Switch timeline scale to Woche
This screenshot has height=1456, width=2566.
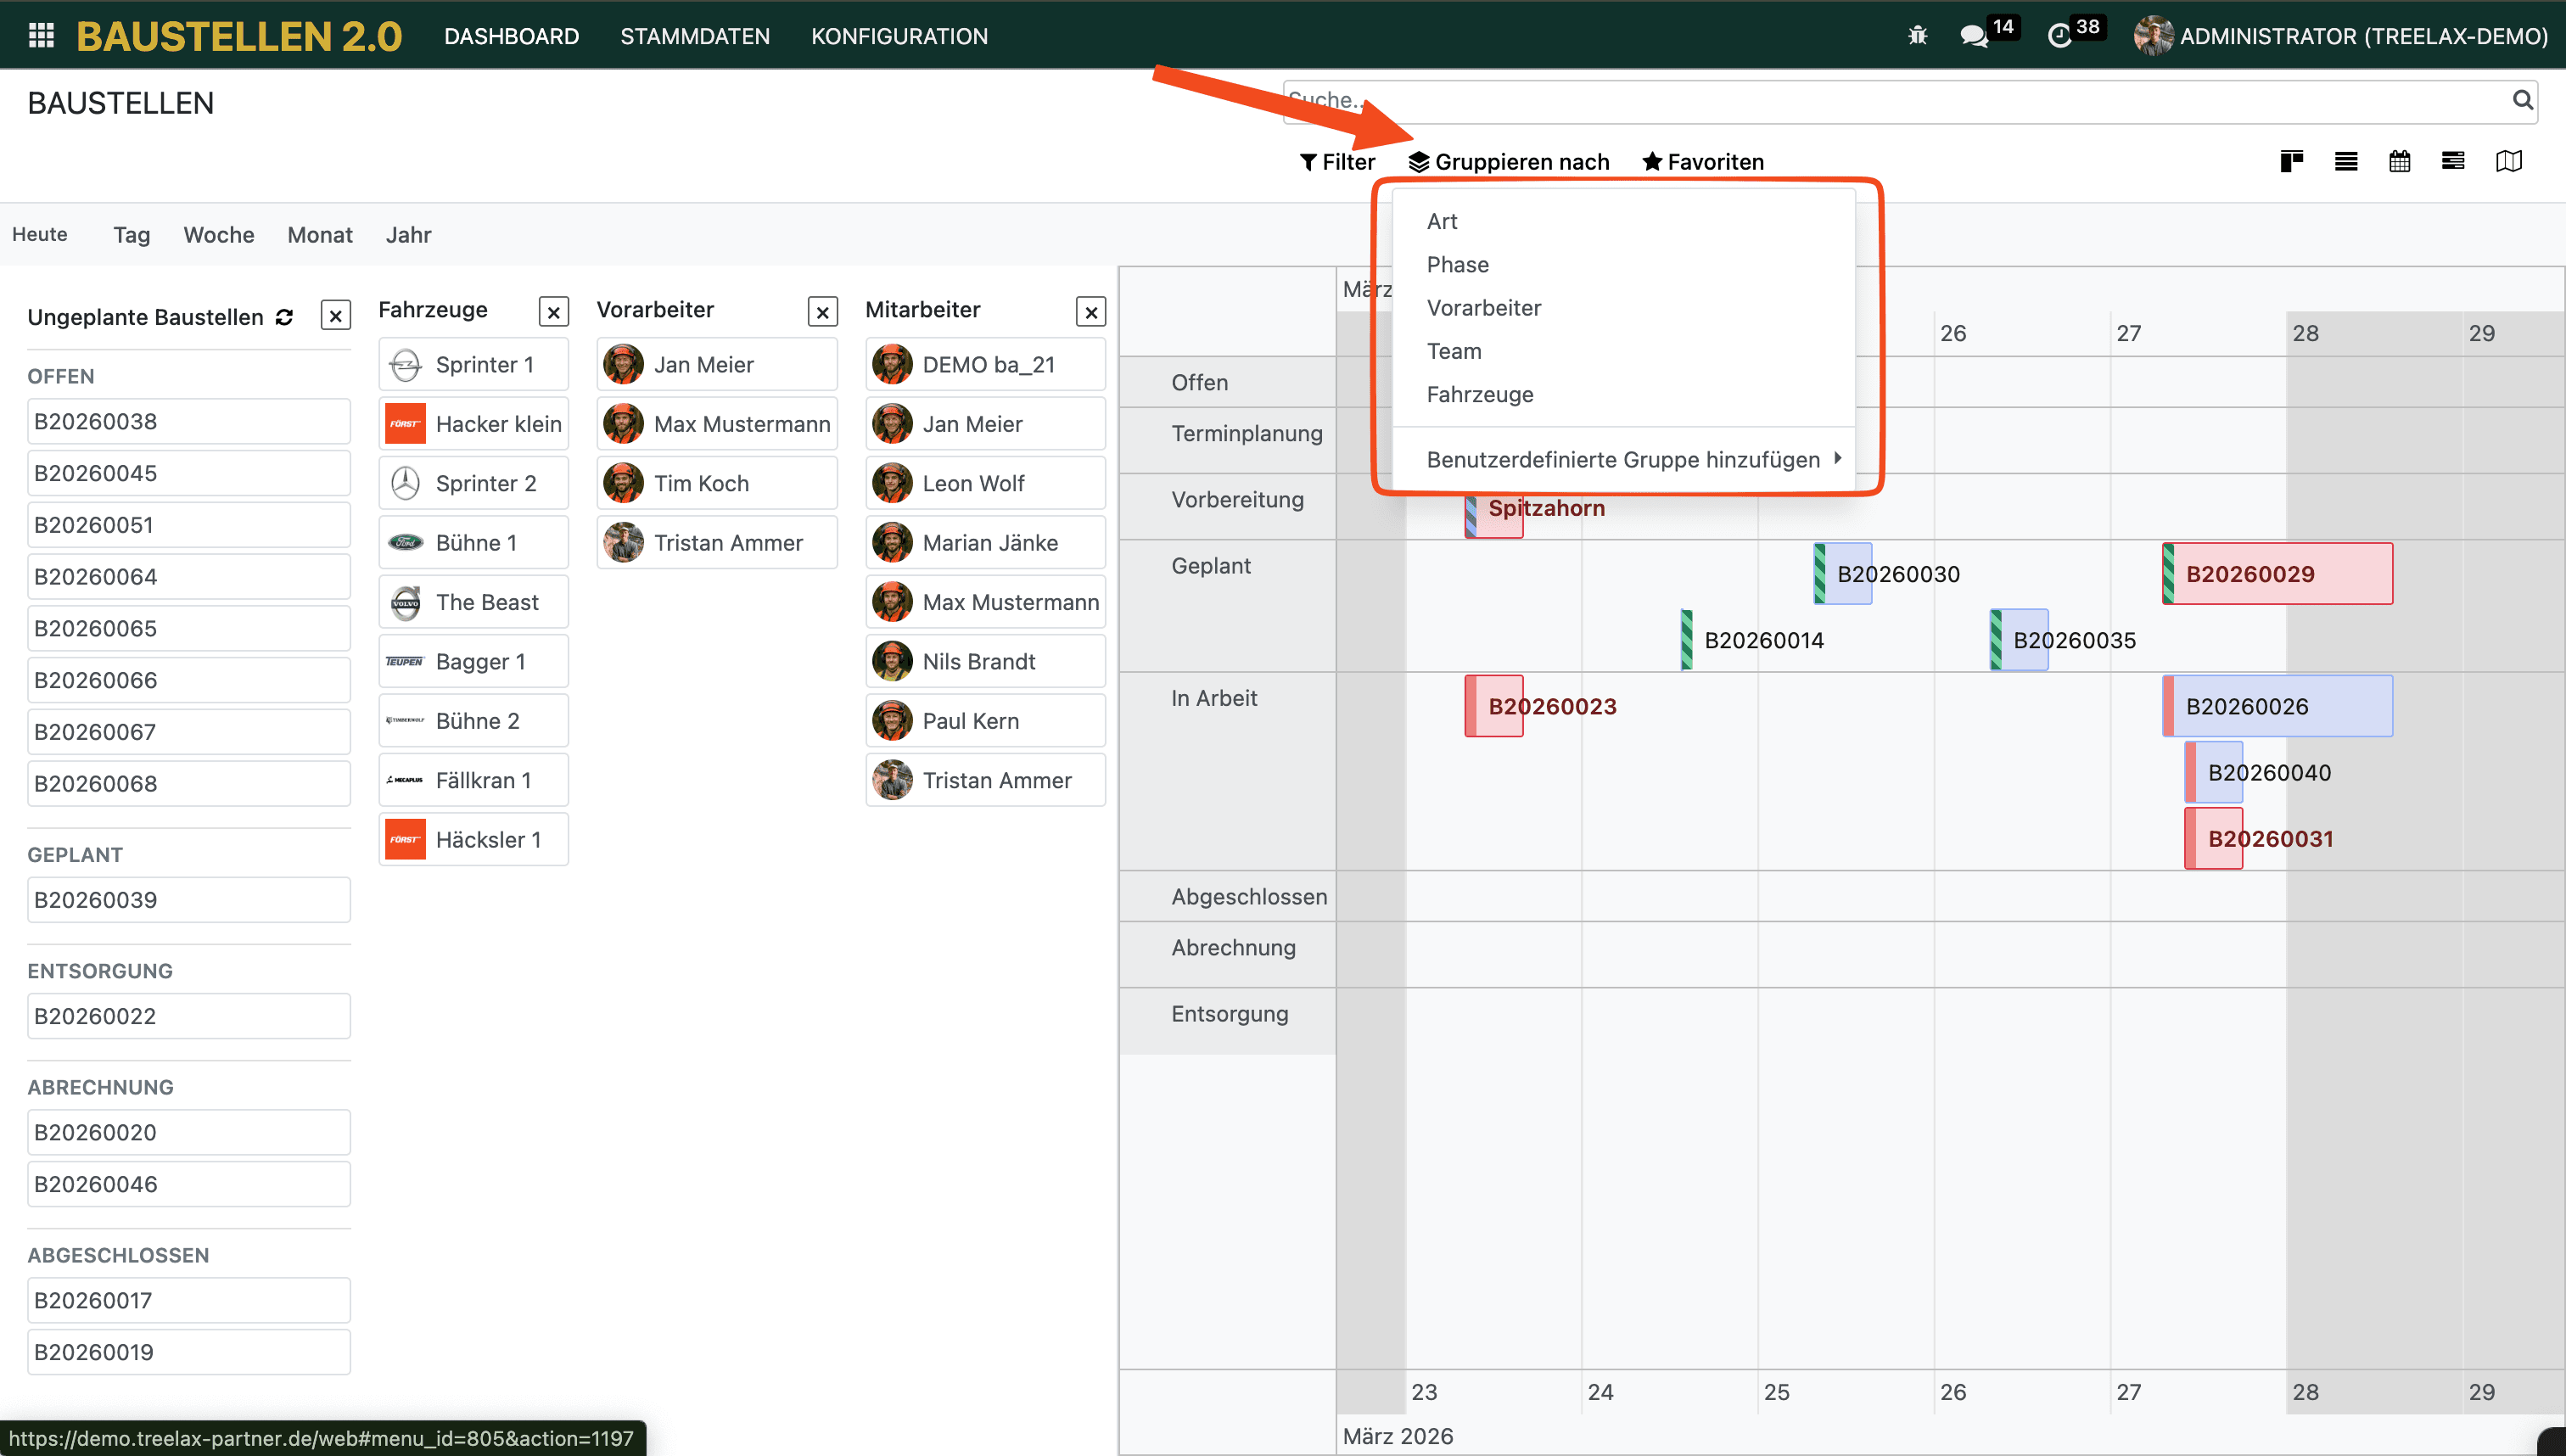(x=218, y=235)
